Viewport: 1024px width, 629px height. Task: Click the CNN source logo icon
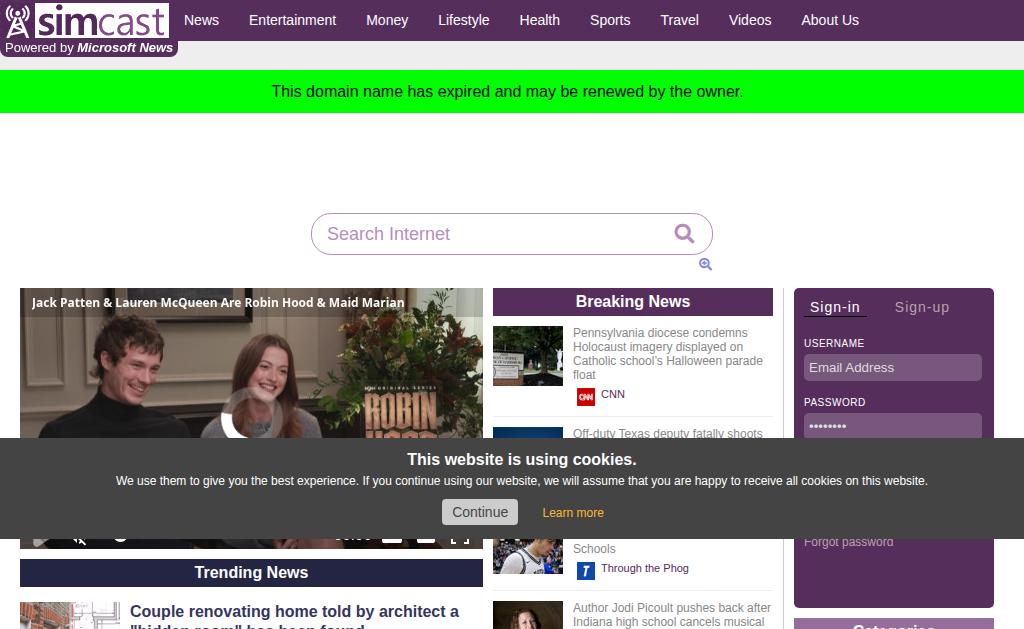click(x=586, y=397)
